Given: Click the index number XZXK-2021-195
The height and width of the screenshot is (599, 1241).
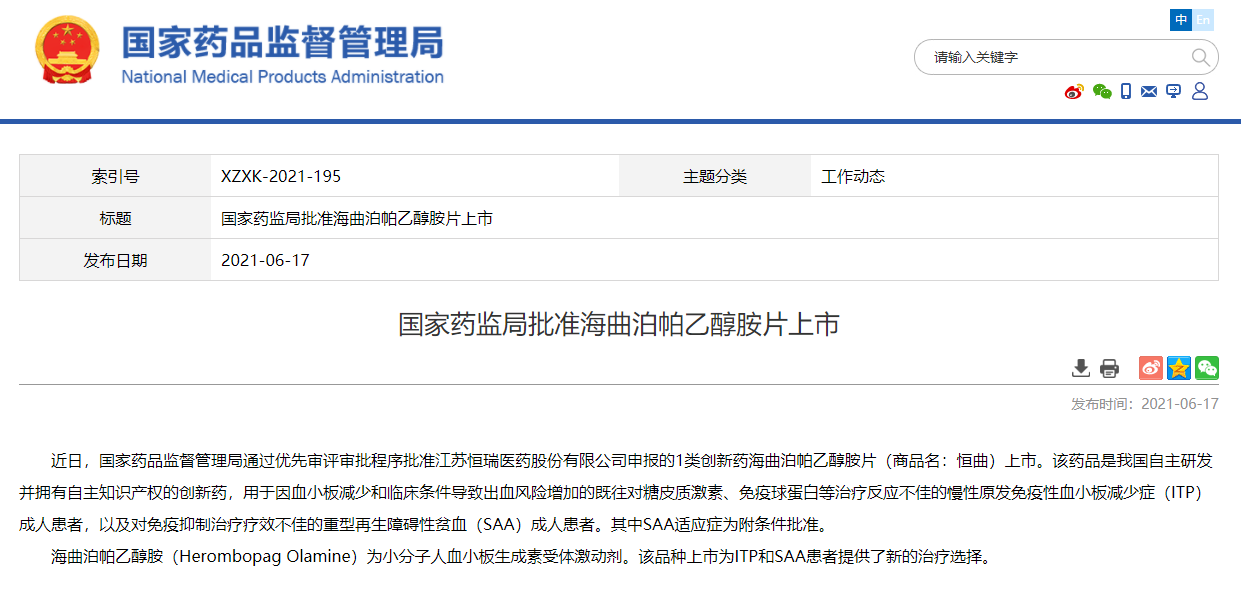Looking at the screenshot, I should tap(281, 176).
